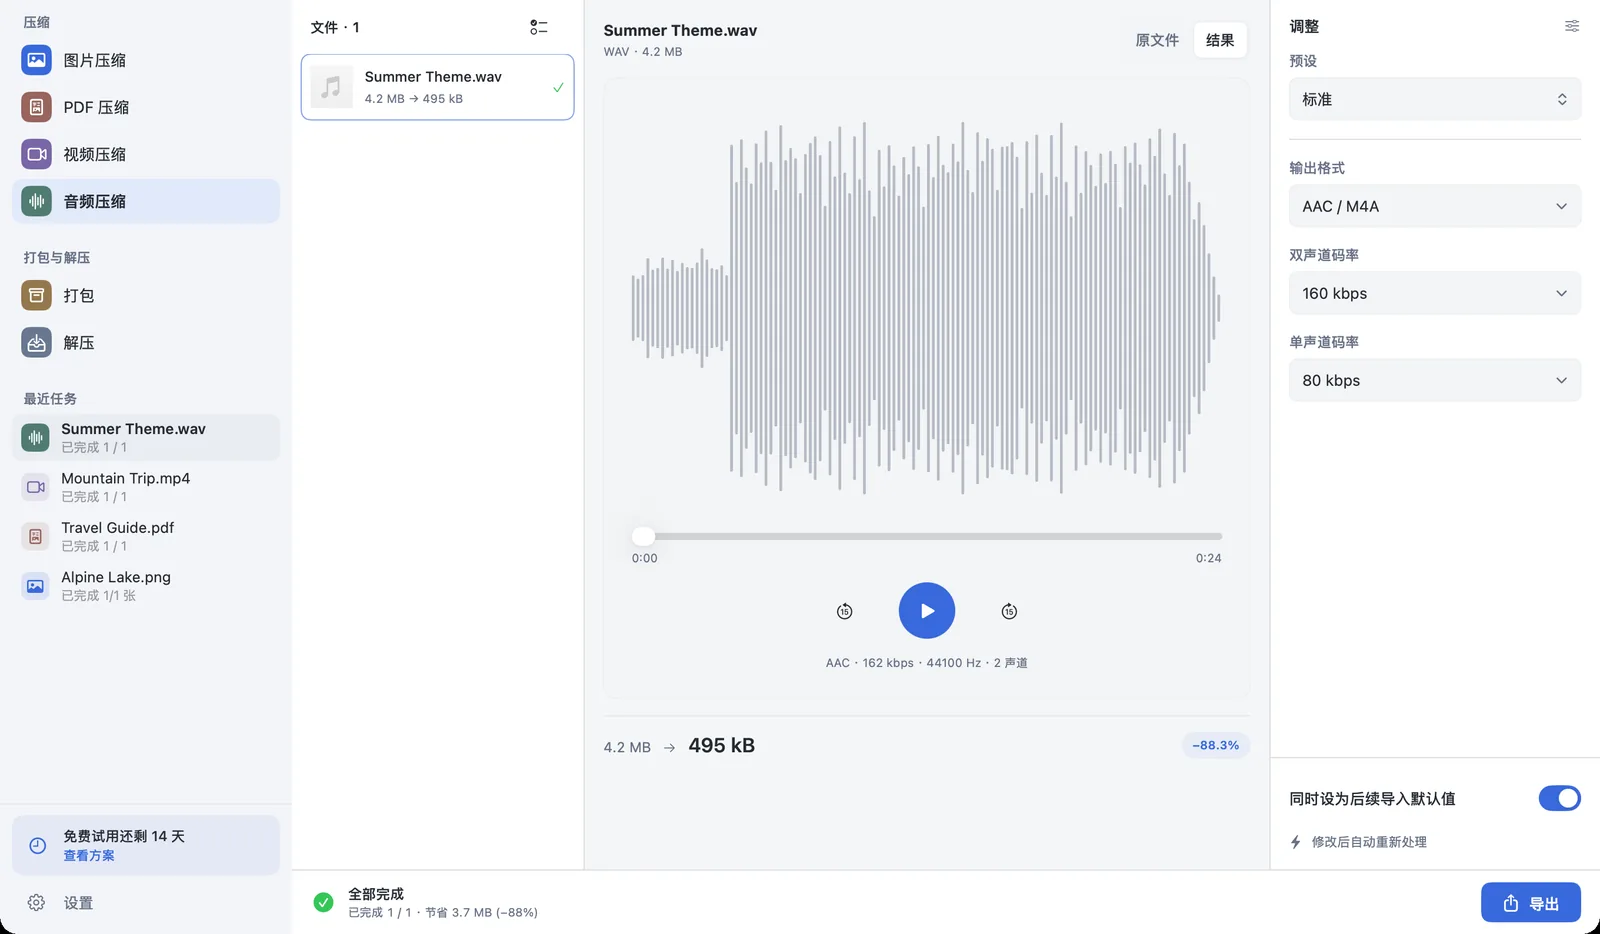
Task: Toggle 同时设为后续导入默认值 switch
Action: (x=1559, y=798)
